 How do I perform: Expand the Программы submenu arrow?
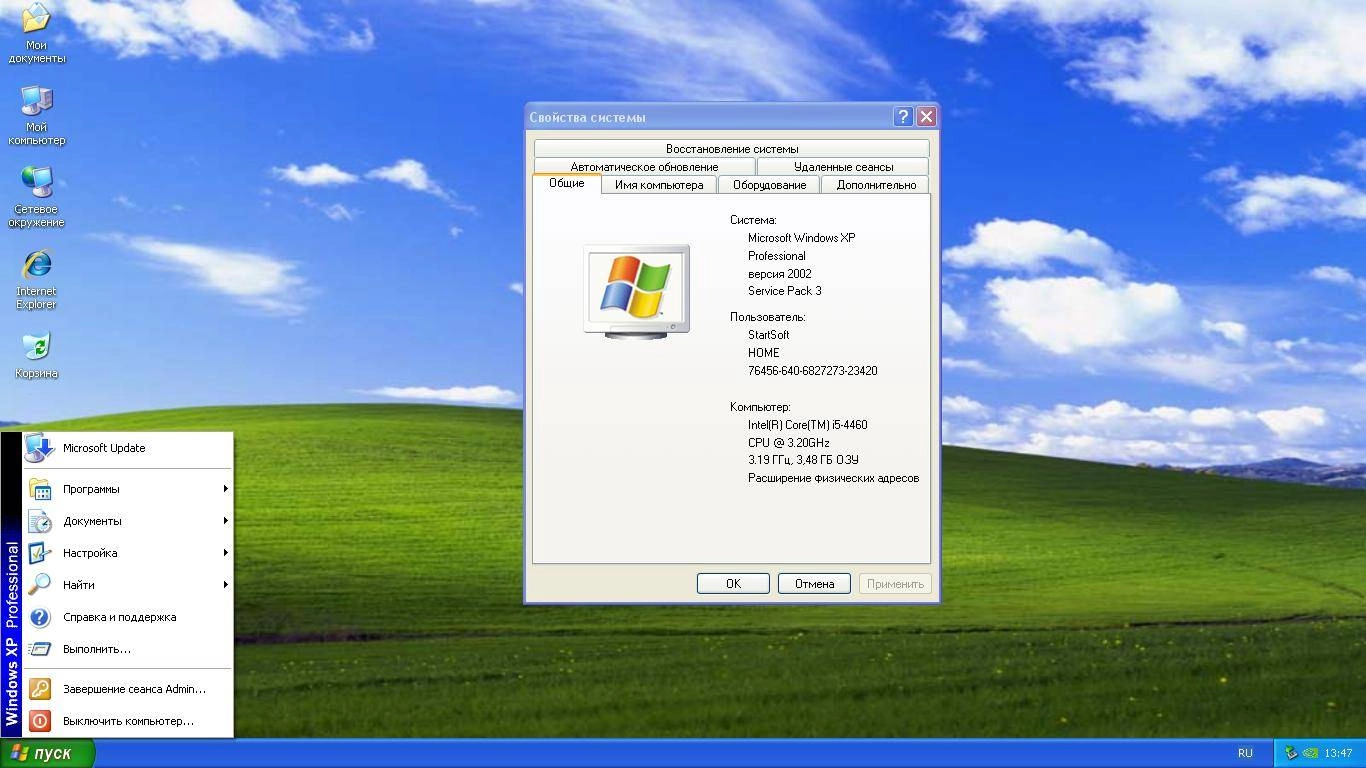pos(226,489)
